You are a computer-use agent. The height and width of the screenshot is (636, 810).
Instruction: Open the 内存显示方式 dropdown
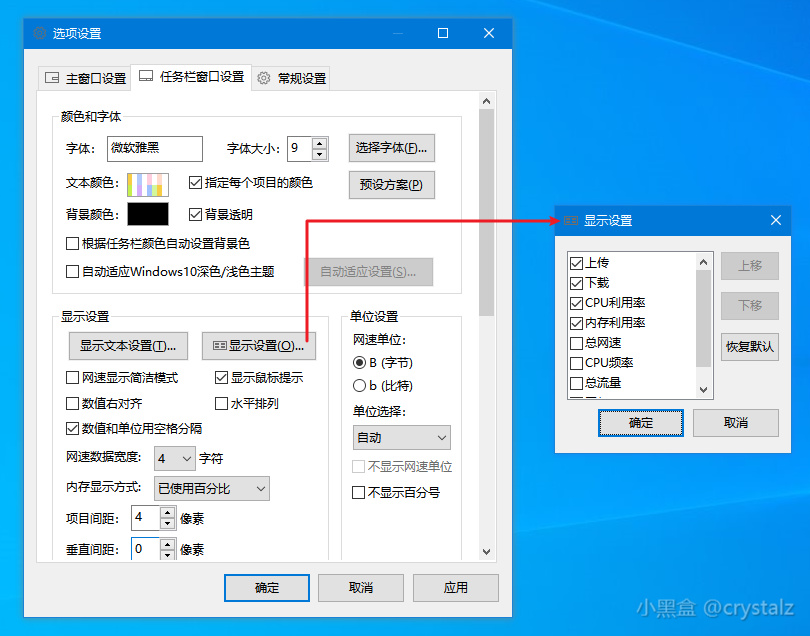click(x=212, y=488)
